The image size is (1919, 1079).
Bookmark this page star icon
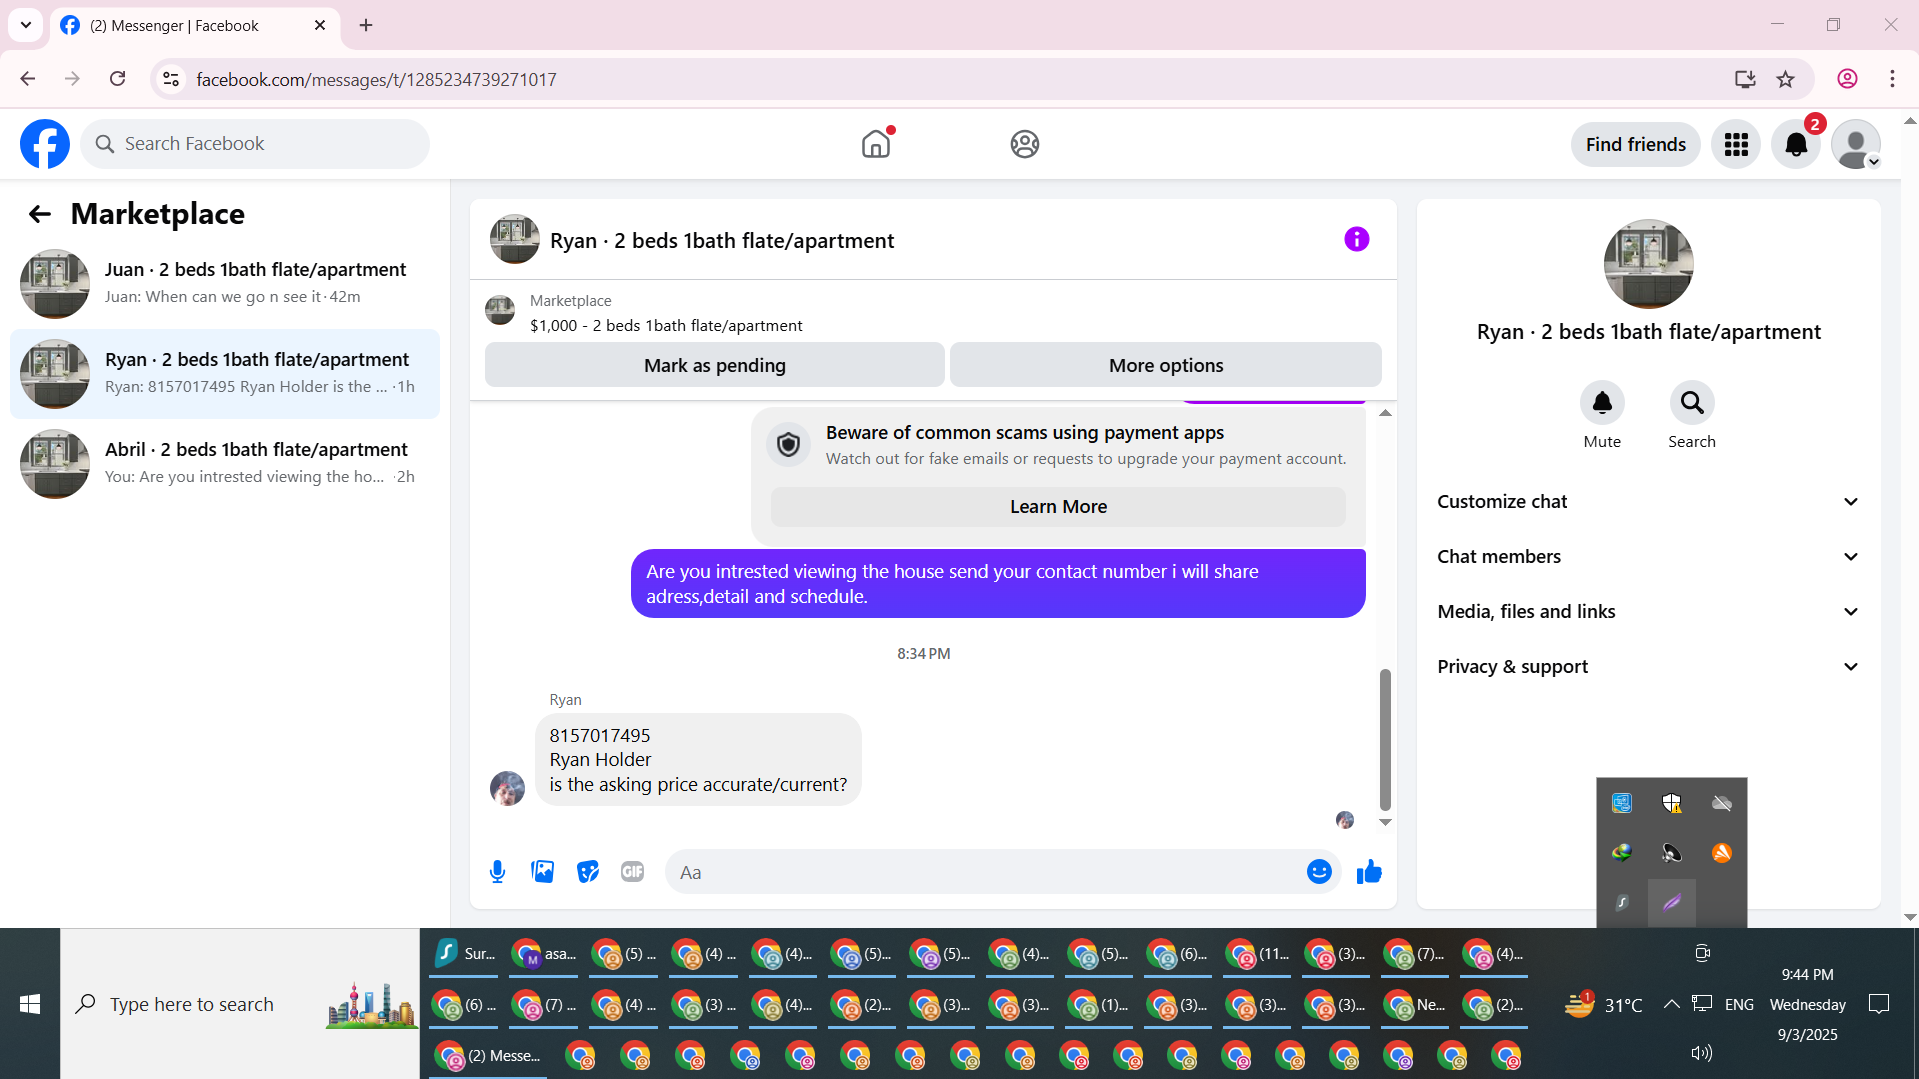click(x=1786, y=79)
